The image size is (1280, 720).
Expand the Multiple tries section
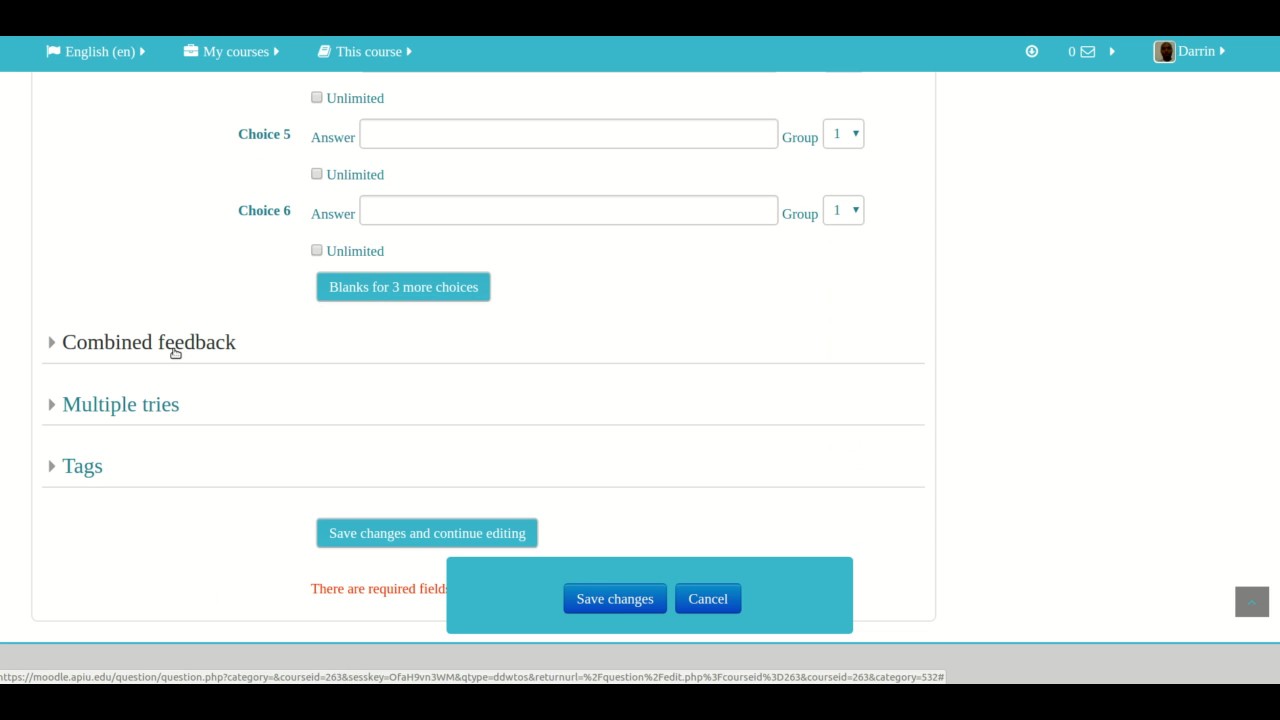[x=121, y=404]
